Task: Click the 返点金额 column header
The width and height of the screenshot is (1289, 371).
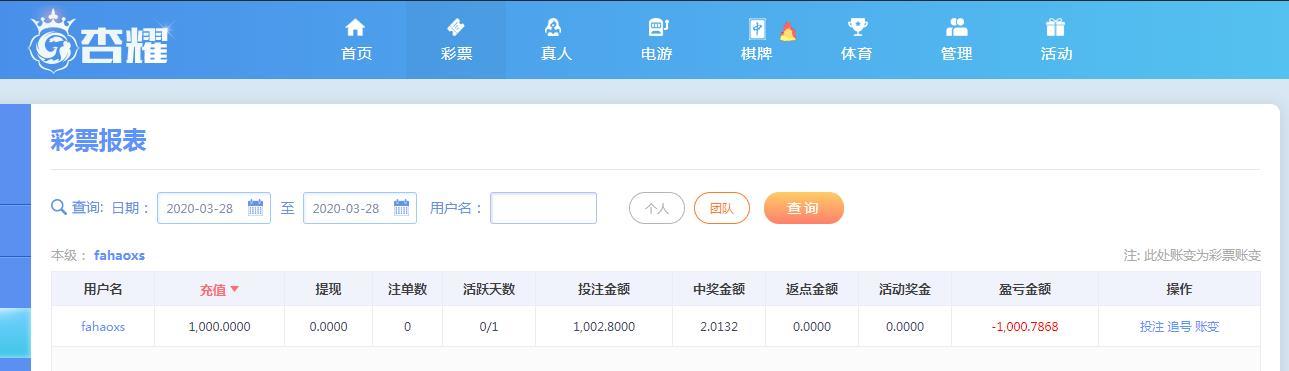Action: coord(811,289)
